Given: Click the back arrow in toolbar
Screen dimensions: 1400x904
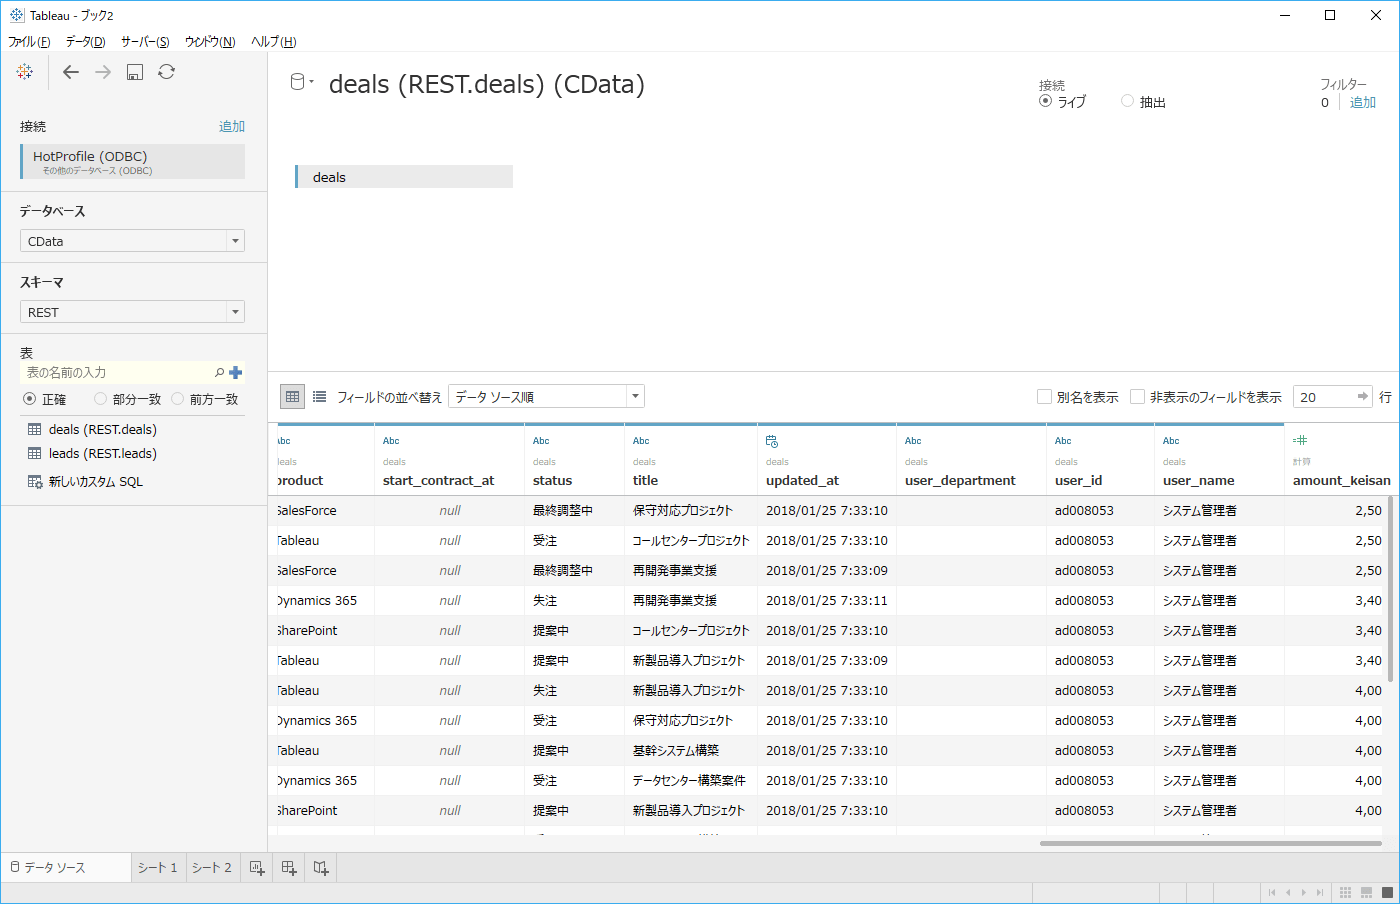Looking at the screenshot, I should tap(70, 72).
